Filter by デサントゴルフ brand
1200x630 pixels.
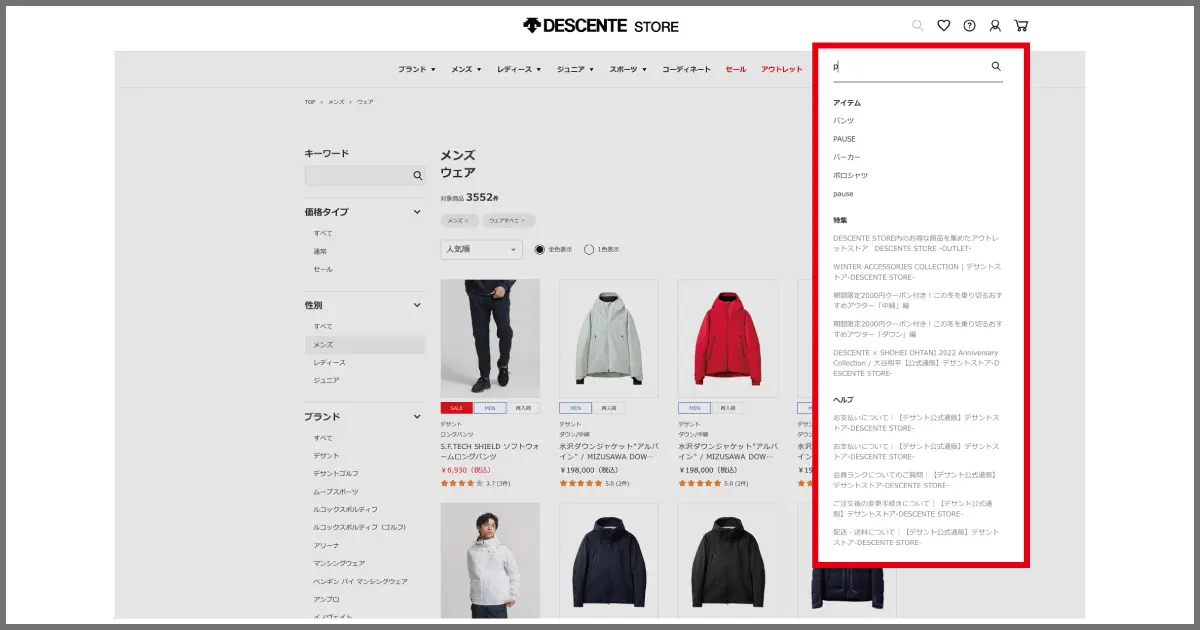[336, 473]
